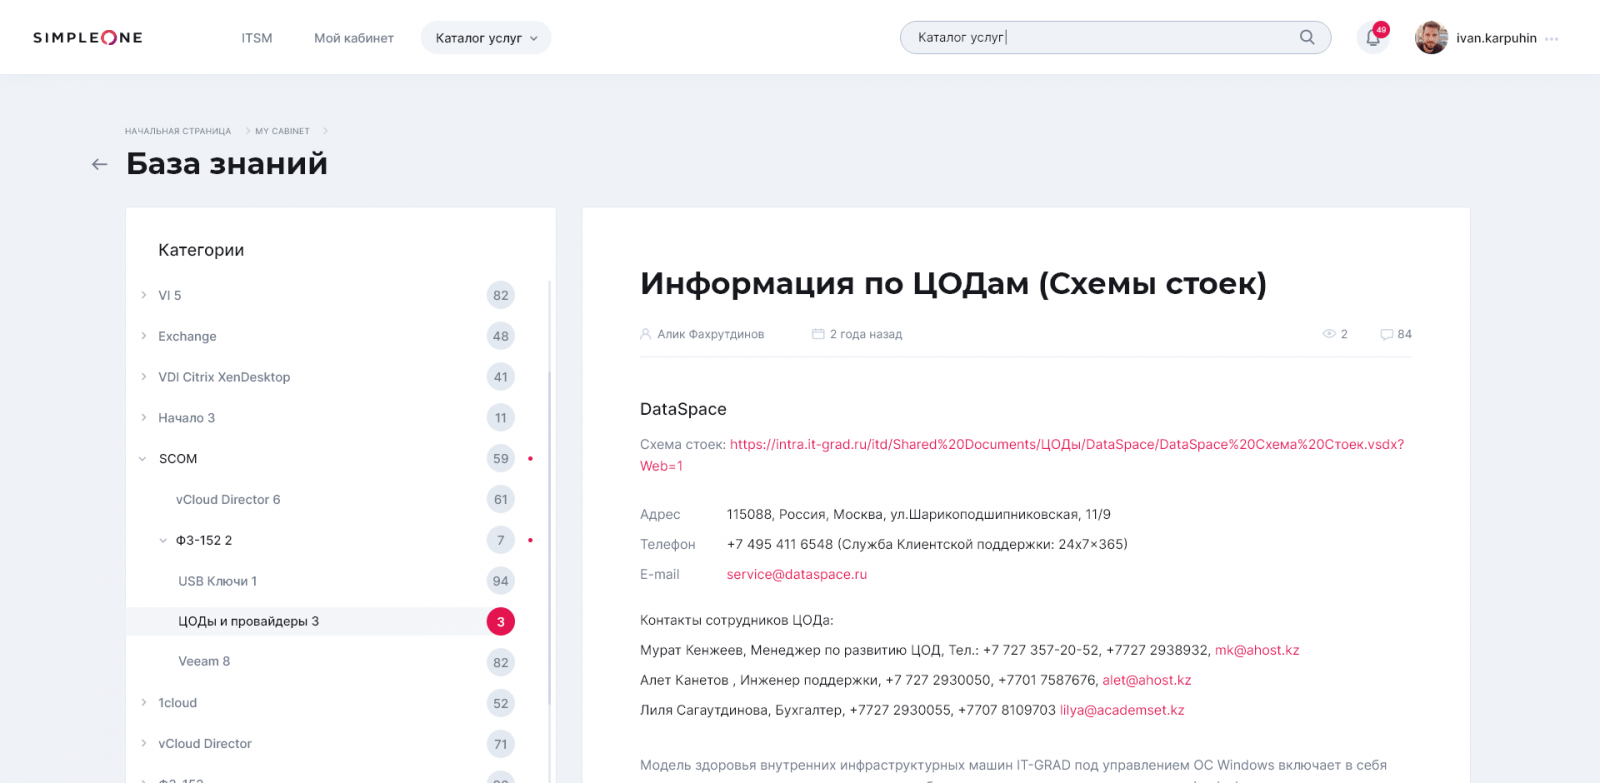
Task: Click the DataSpace section heading
Action: [x=683, y=409]
